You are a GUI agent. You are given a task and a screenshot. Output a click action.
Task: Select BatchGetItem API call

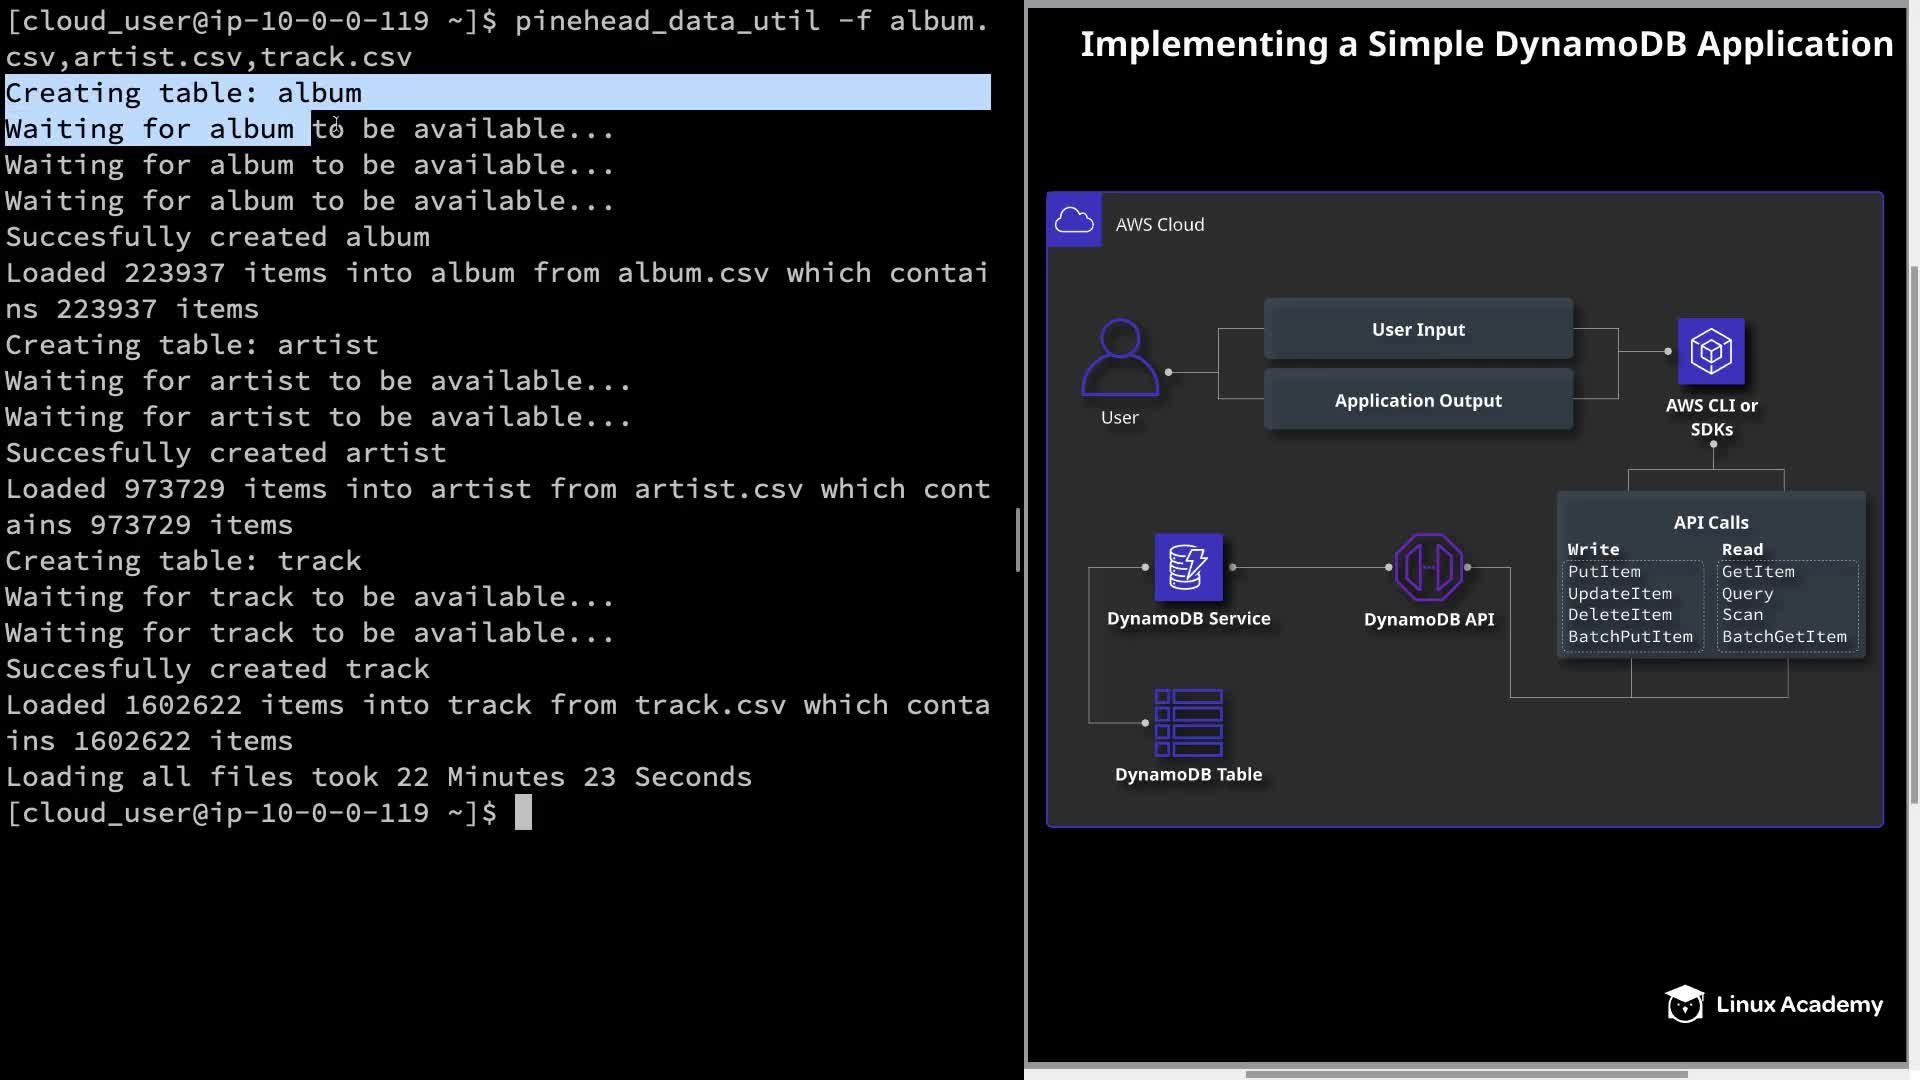[1784, 637]
